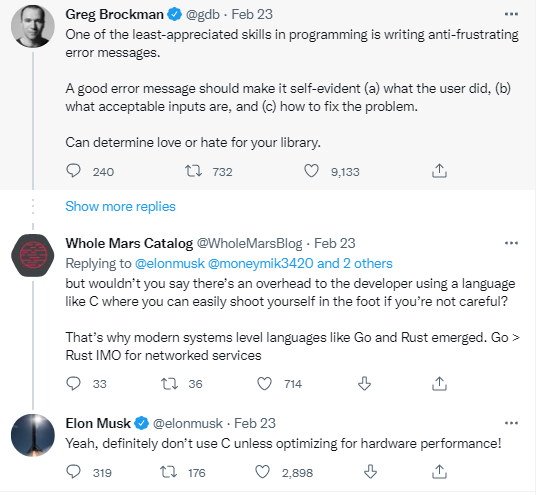Image resolution: width=539 pixels, height=495 pixels.
Task: Reply to Greg Brockman's tweet
Action: click(x=73, y=171)
